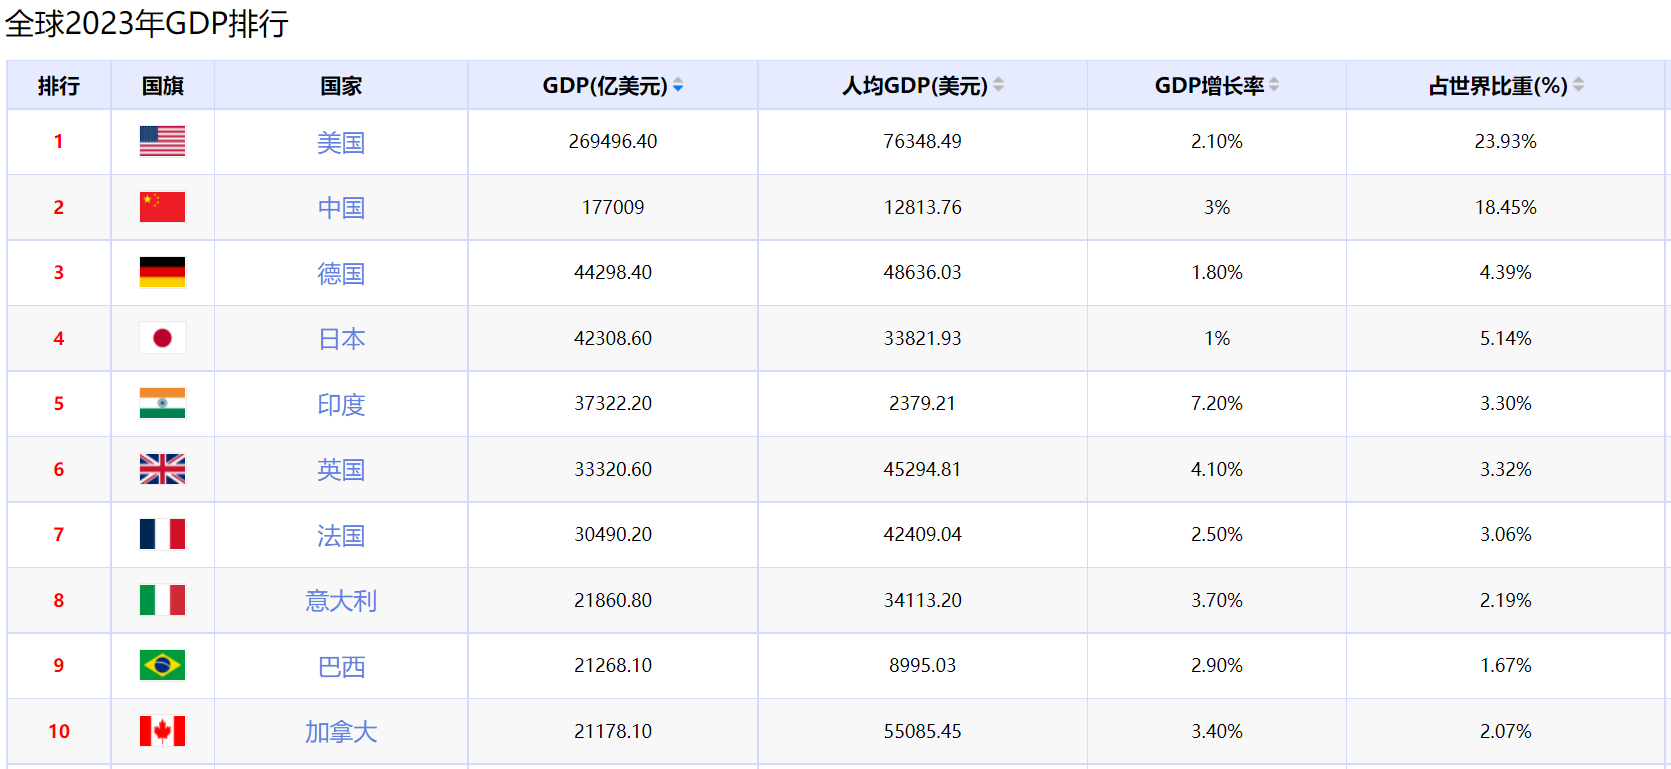
Task: Open the 美国 country link
Action: pyautogui.click(x=341, y=143)
